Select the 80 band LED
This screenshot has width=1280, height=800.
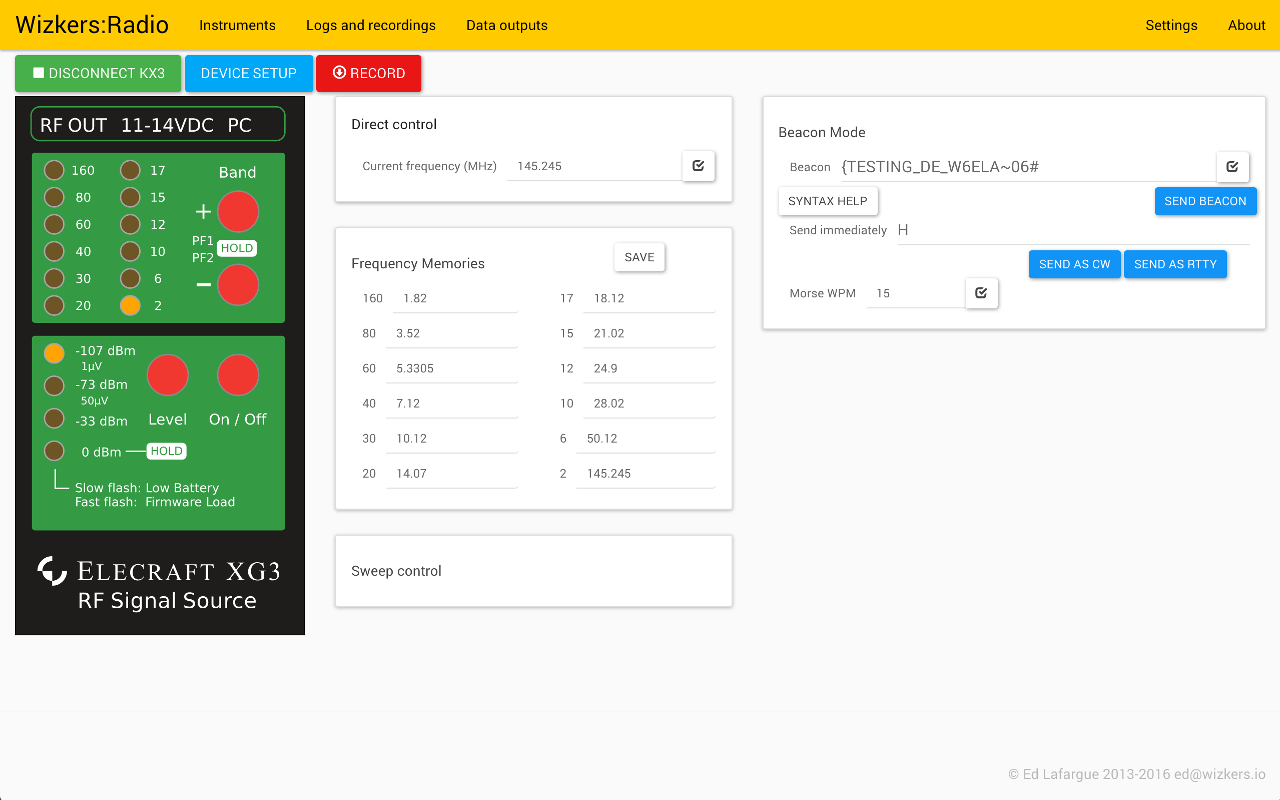tap(54, 197)
